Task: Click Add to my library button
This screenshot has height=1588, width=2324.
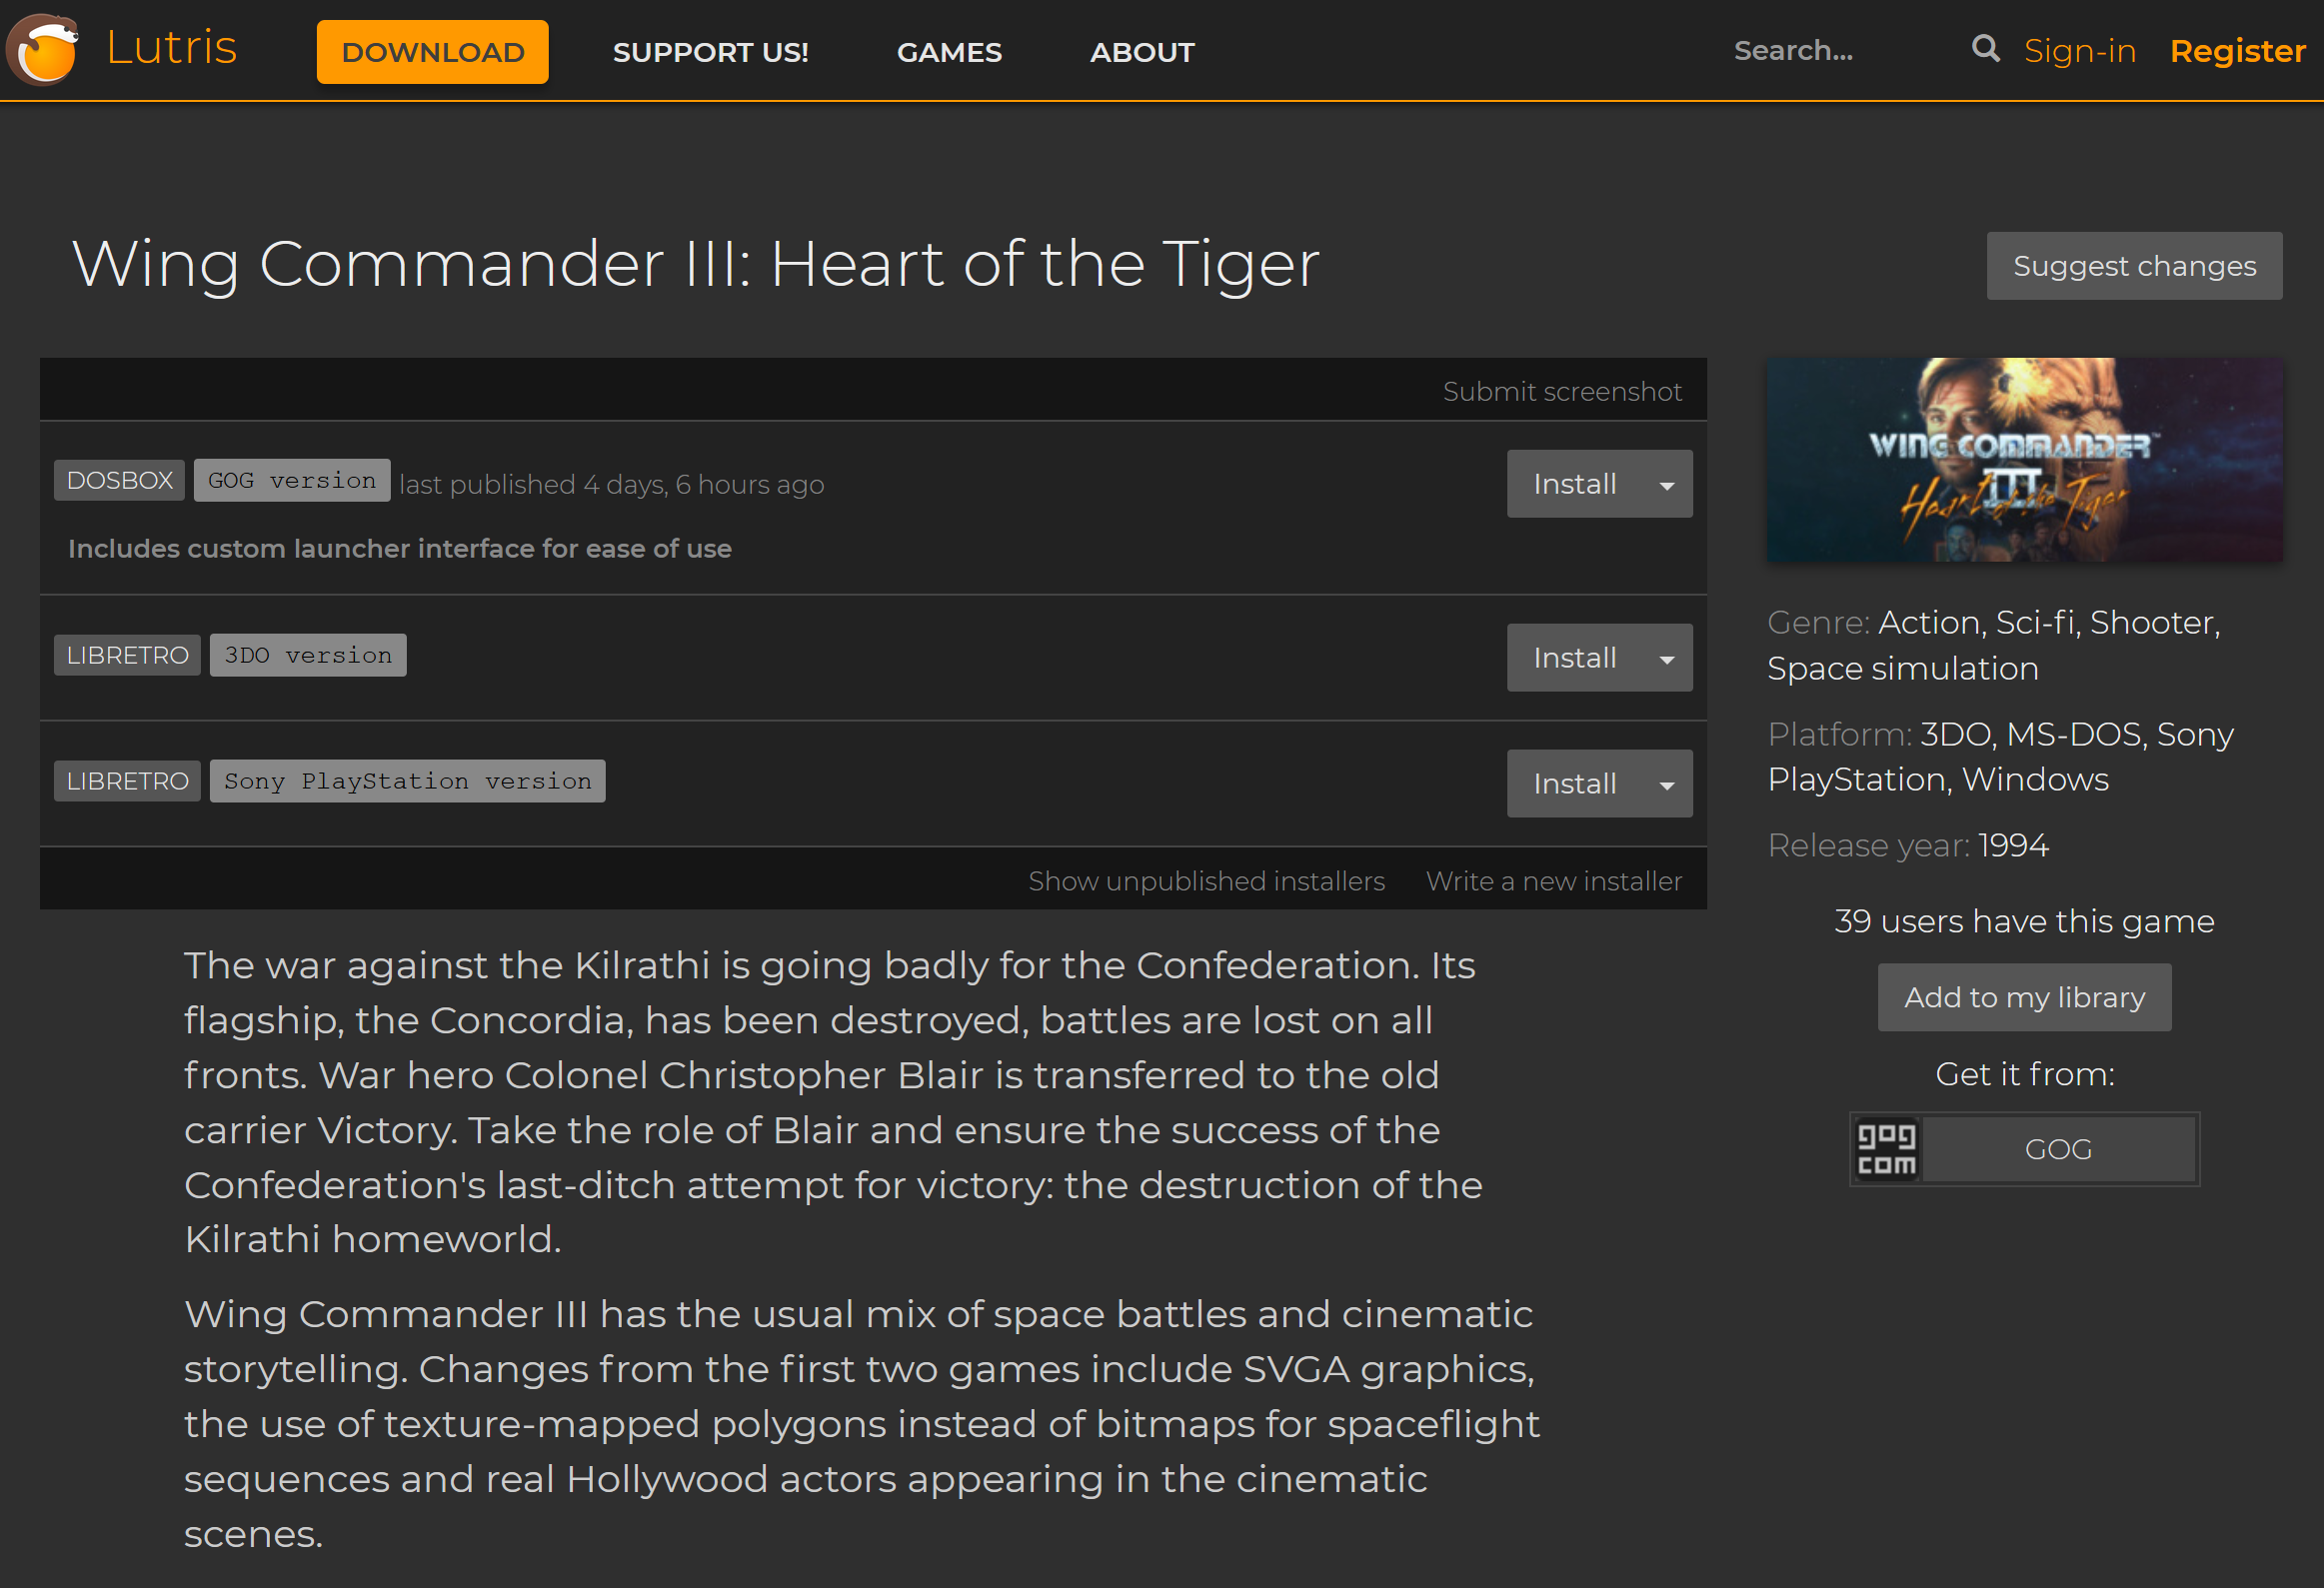Action: (2024, 997)
